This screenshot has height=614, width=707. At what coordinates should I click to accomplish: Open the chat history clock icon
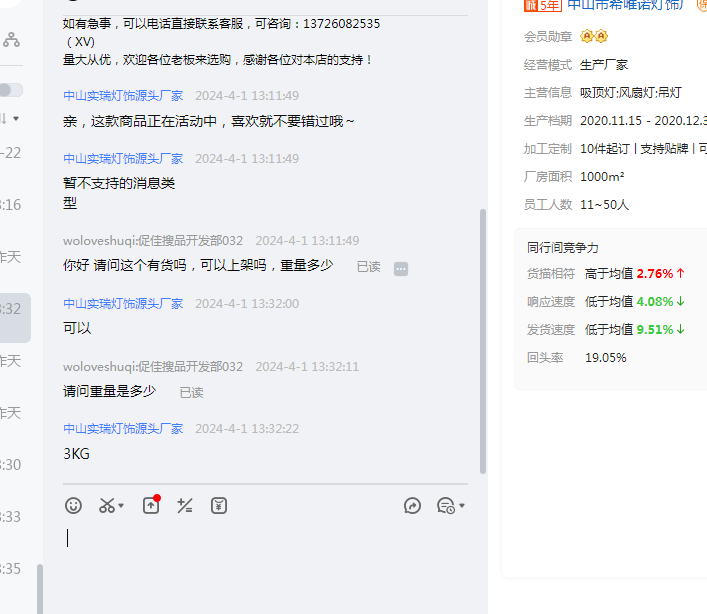pyautogui.click(x=446, y=506)
